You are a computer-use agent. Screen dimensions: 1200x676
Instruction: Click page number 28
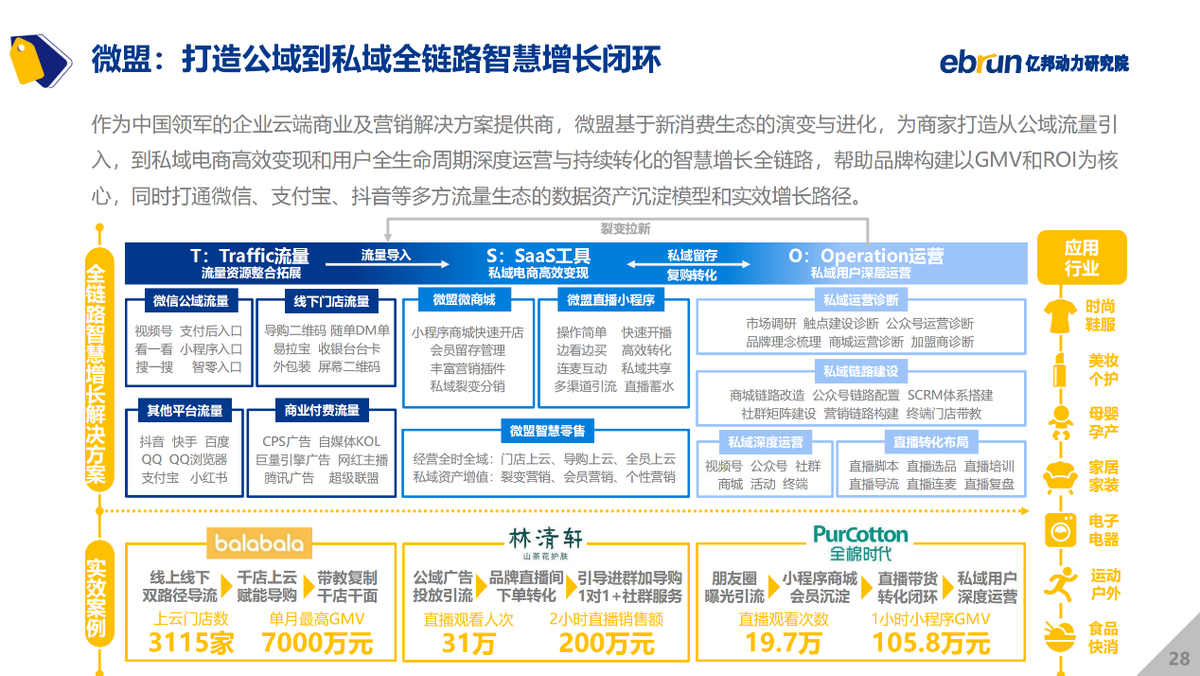click(x=1178, y=658)
